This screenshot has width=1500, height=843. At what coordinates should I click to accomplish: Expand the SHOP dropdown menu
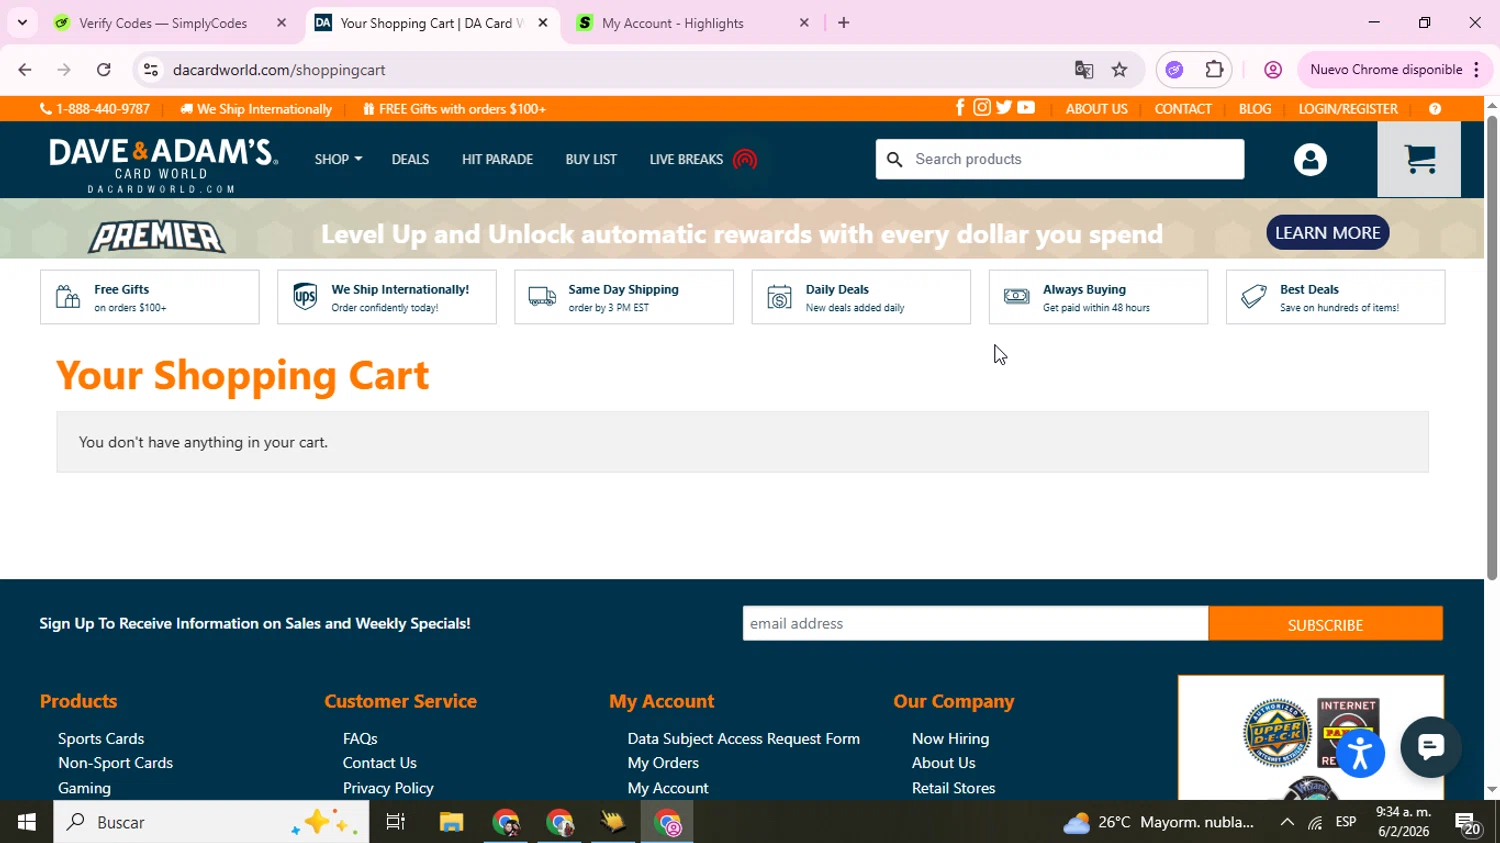[x=338, y=159]
